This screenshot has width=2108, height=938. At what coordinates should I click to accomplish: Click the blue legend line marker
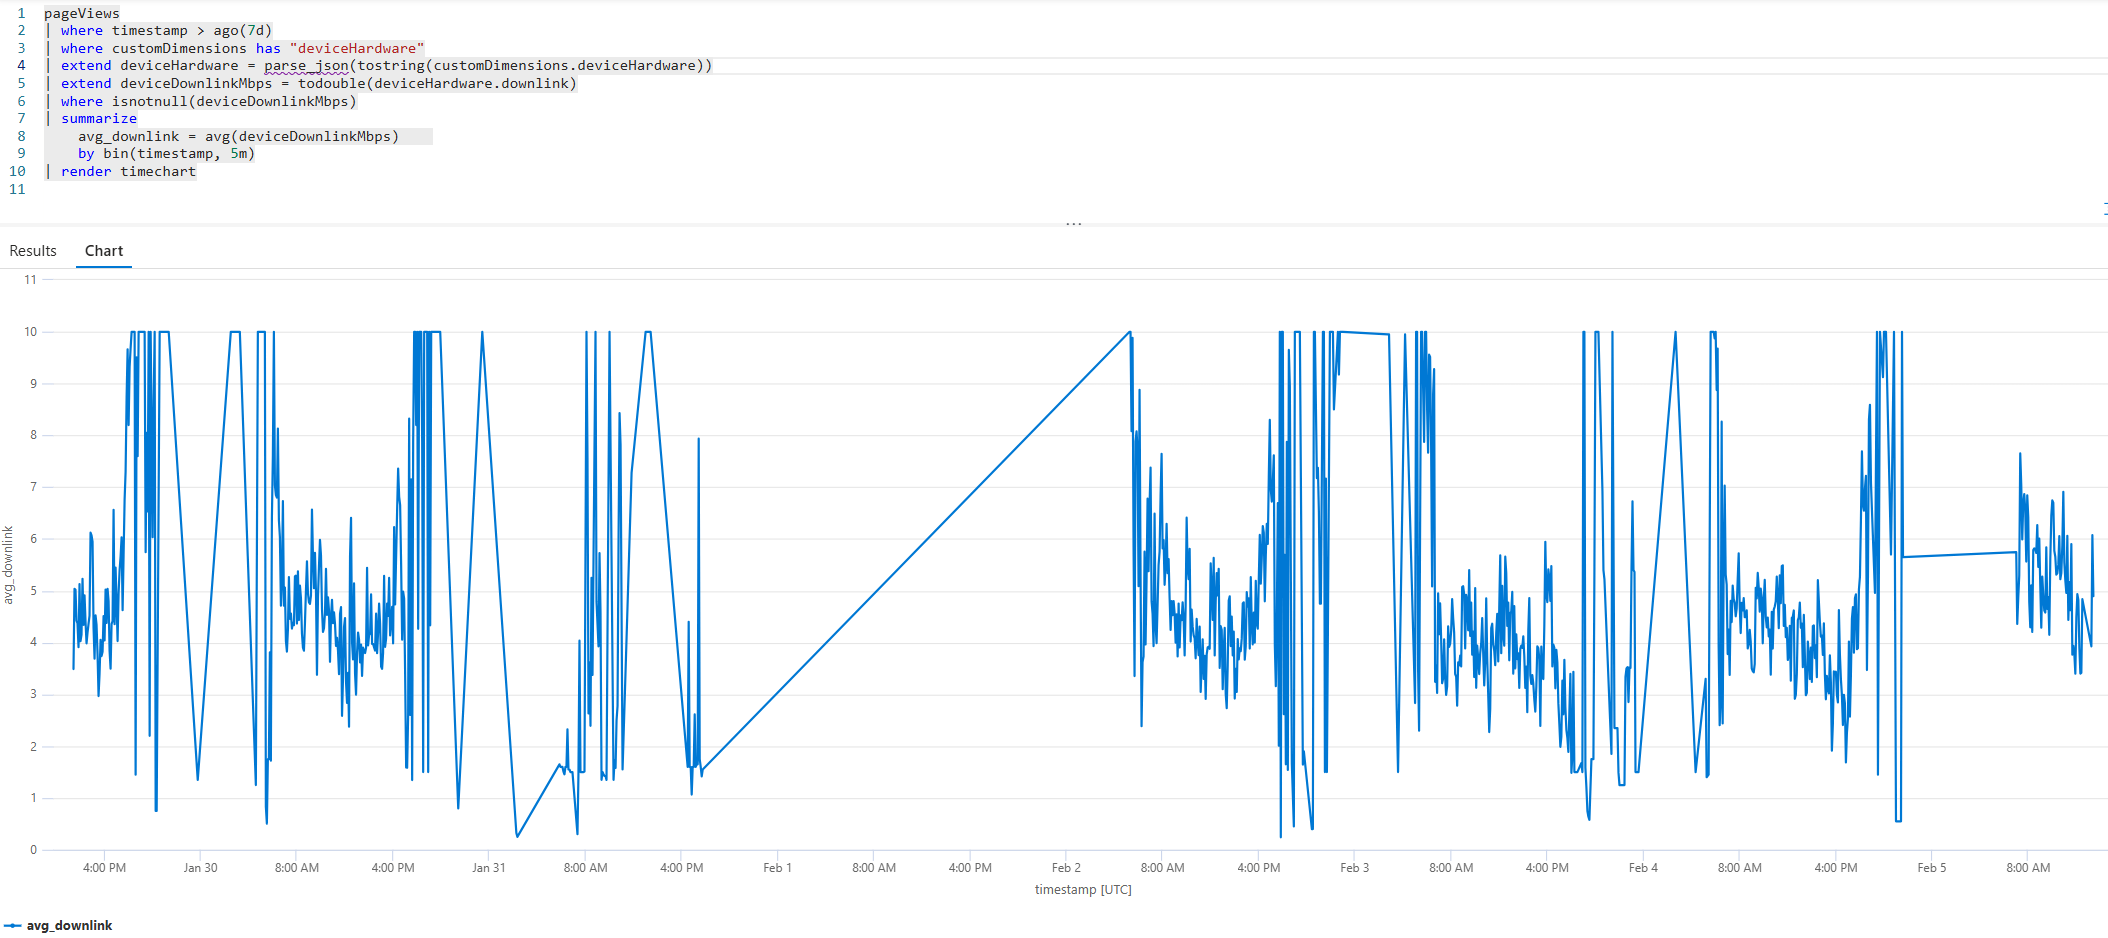coord(13,925)
